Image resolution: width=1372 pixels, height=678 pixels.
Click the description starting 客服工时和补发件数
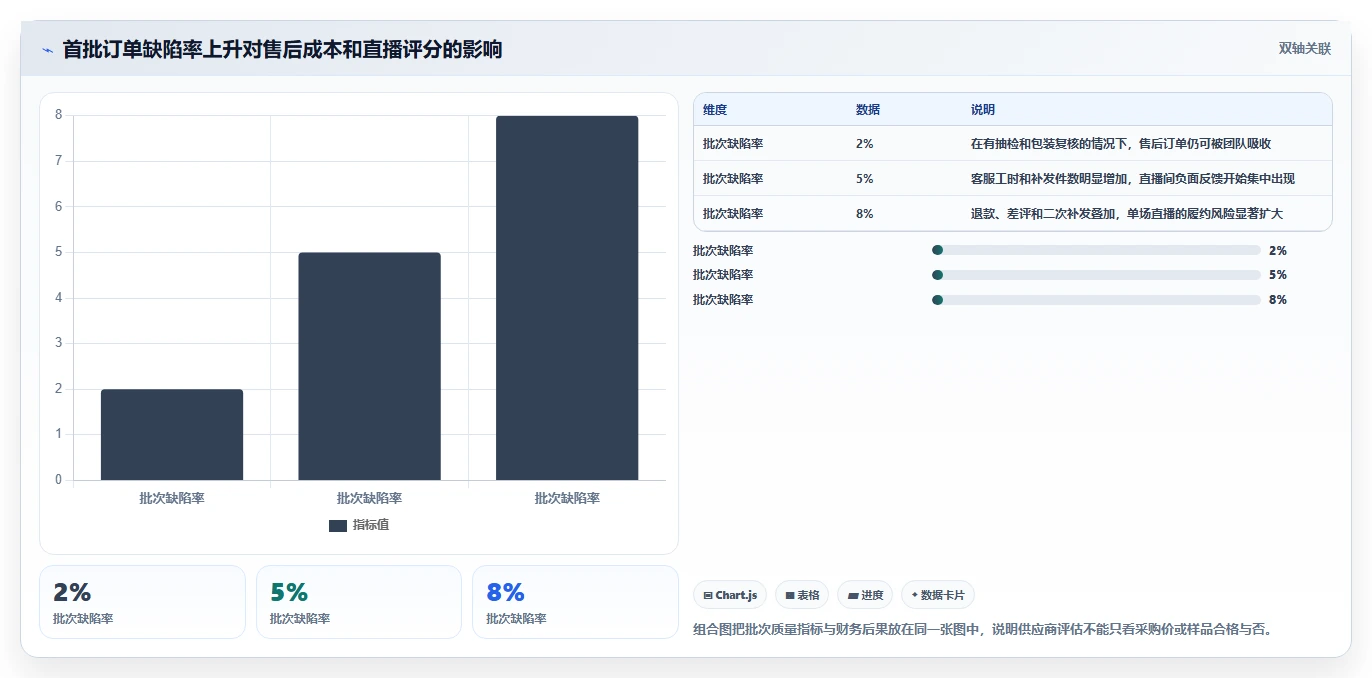pos(1133,179)
